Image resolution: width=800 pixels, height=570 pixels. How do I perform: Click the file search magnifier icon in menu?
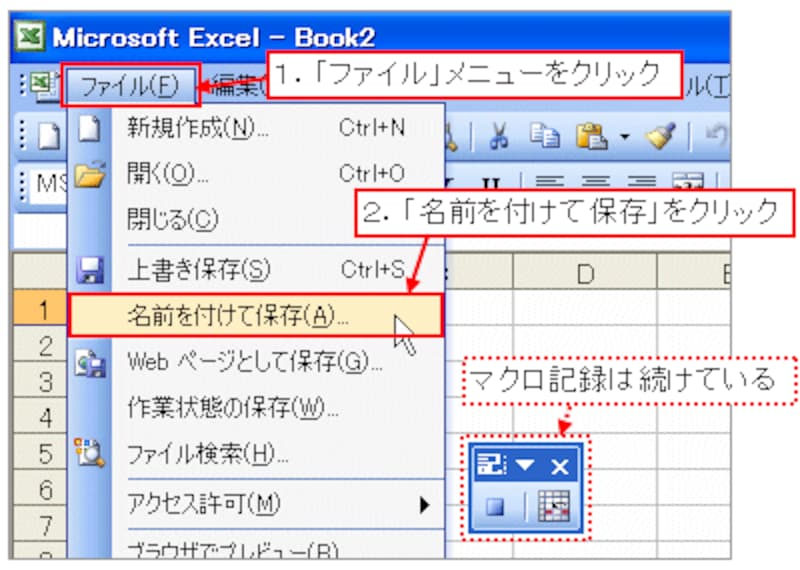click(89, 453)
